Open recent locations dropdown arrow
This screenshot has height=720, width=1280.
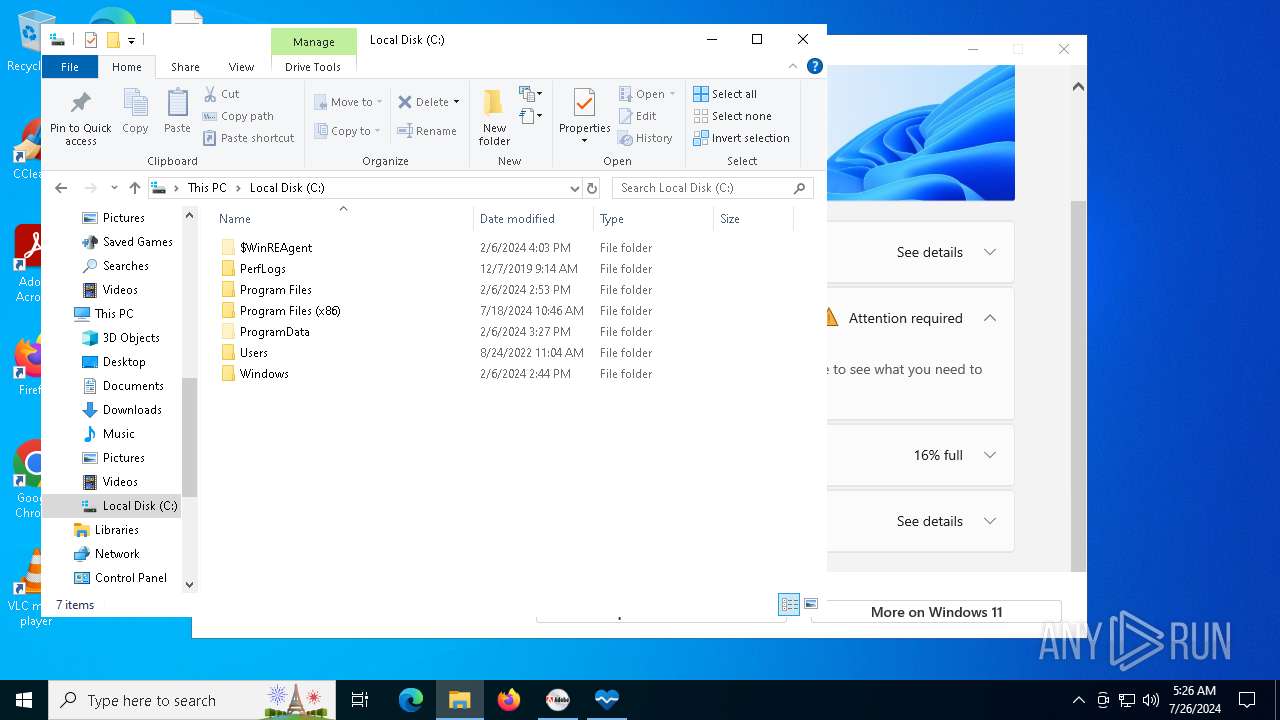tap(114, 188)
